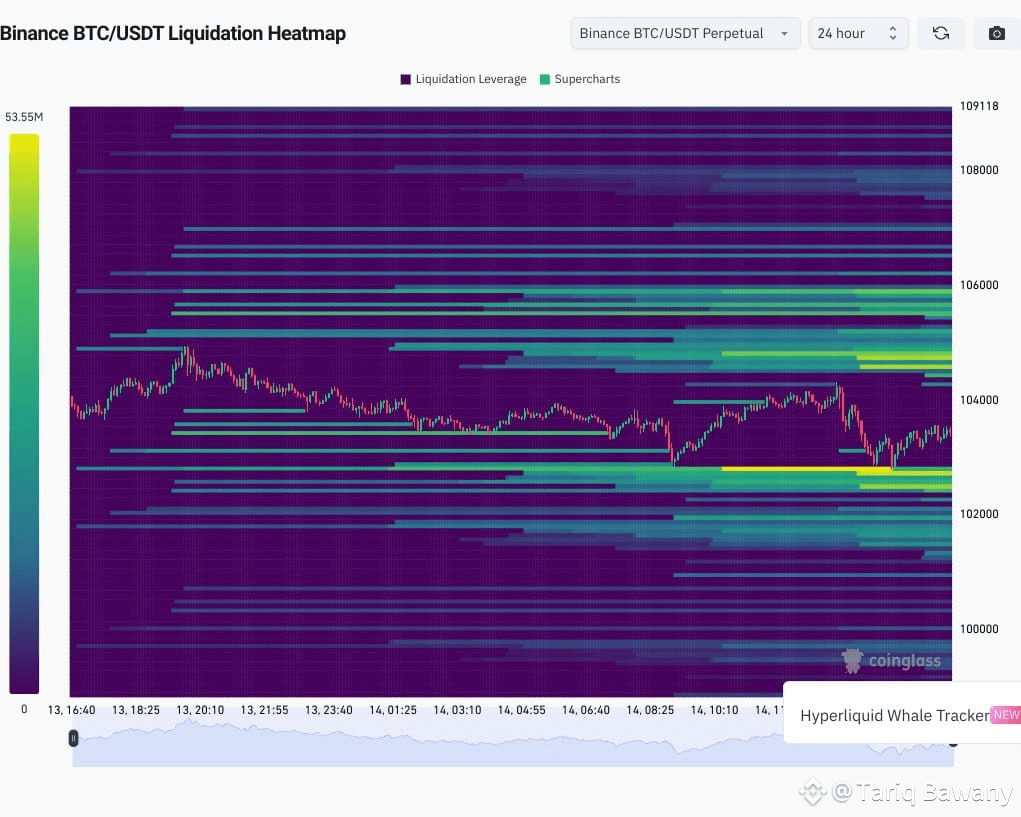The image size is (1021, 817).
Task: Take a screenshot using the camera icon
Action: [996, 33]
